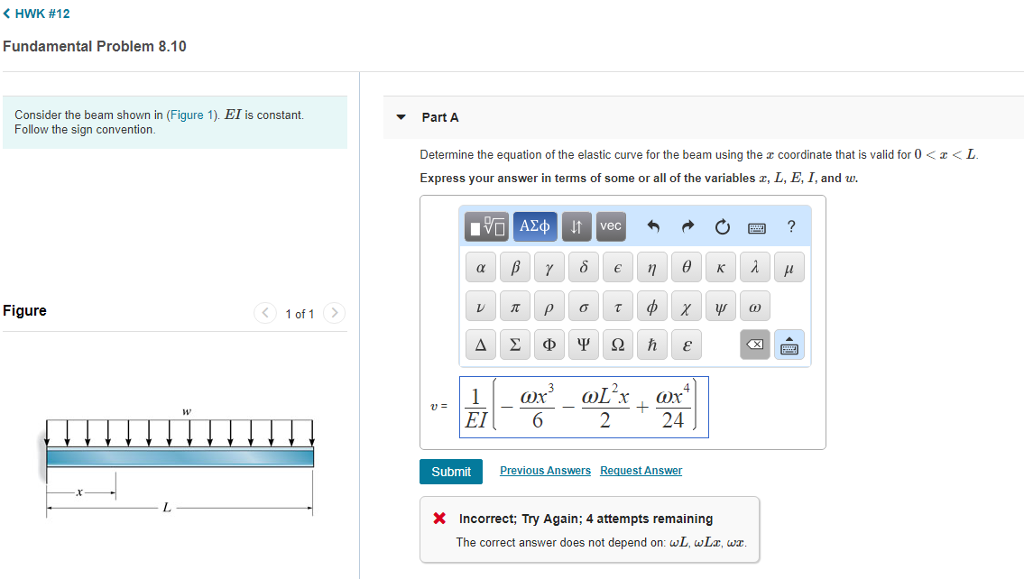Click the Request Answer link
Screen dimensions: 1024x579
click(641, 471)
